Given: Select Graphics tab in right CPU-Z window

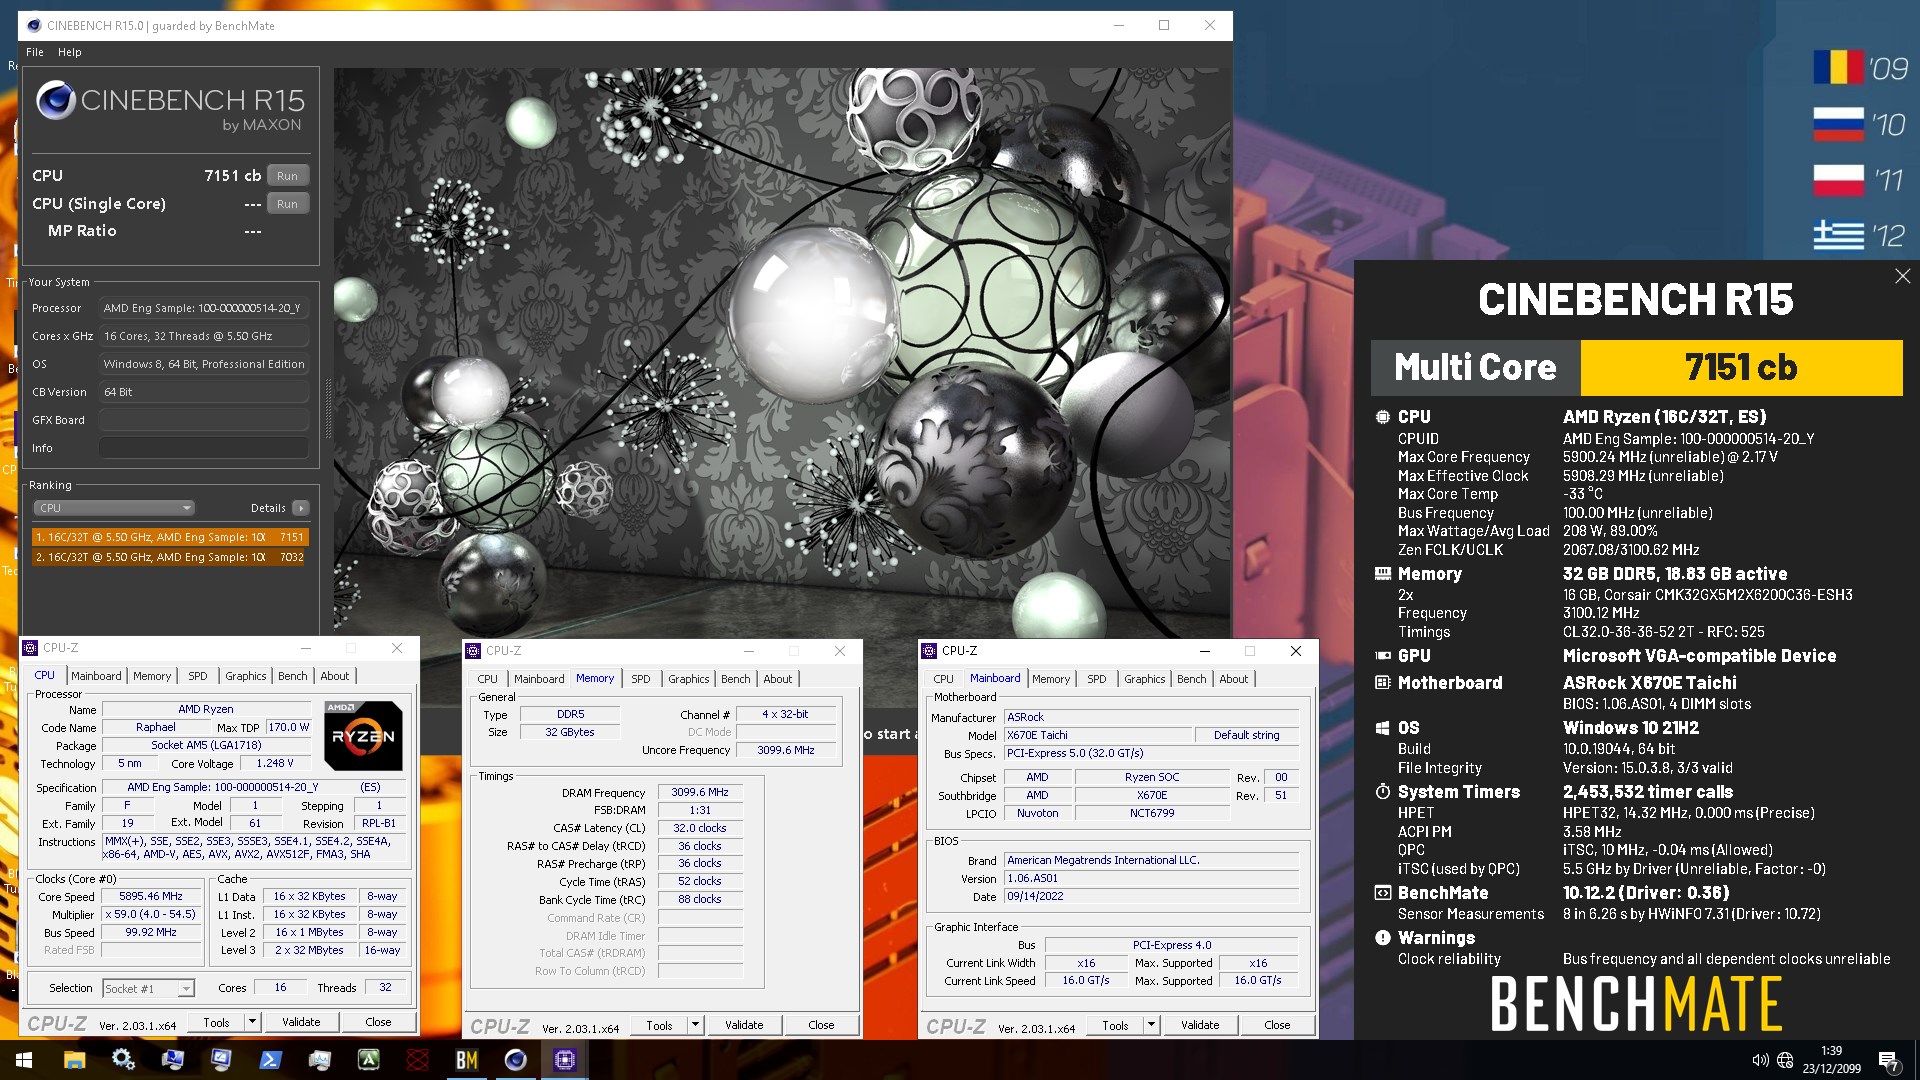Looking at the screenshot, I should 1145,679.
